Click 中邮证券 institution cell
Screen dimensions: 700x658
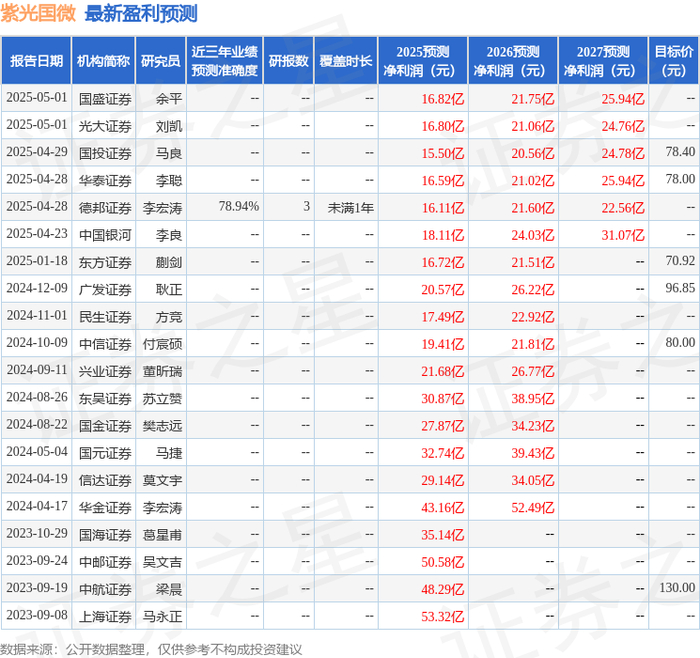click(x=105, y=562)
